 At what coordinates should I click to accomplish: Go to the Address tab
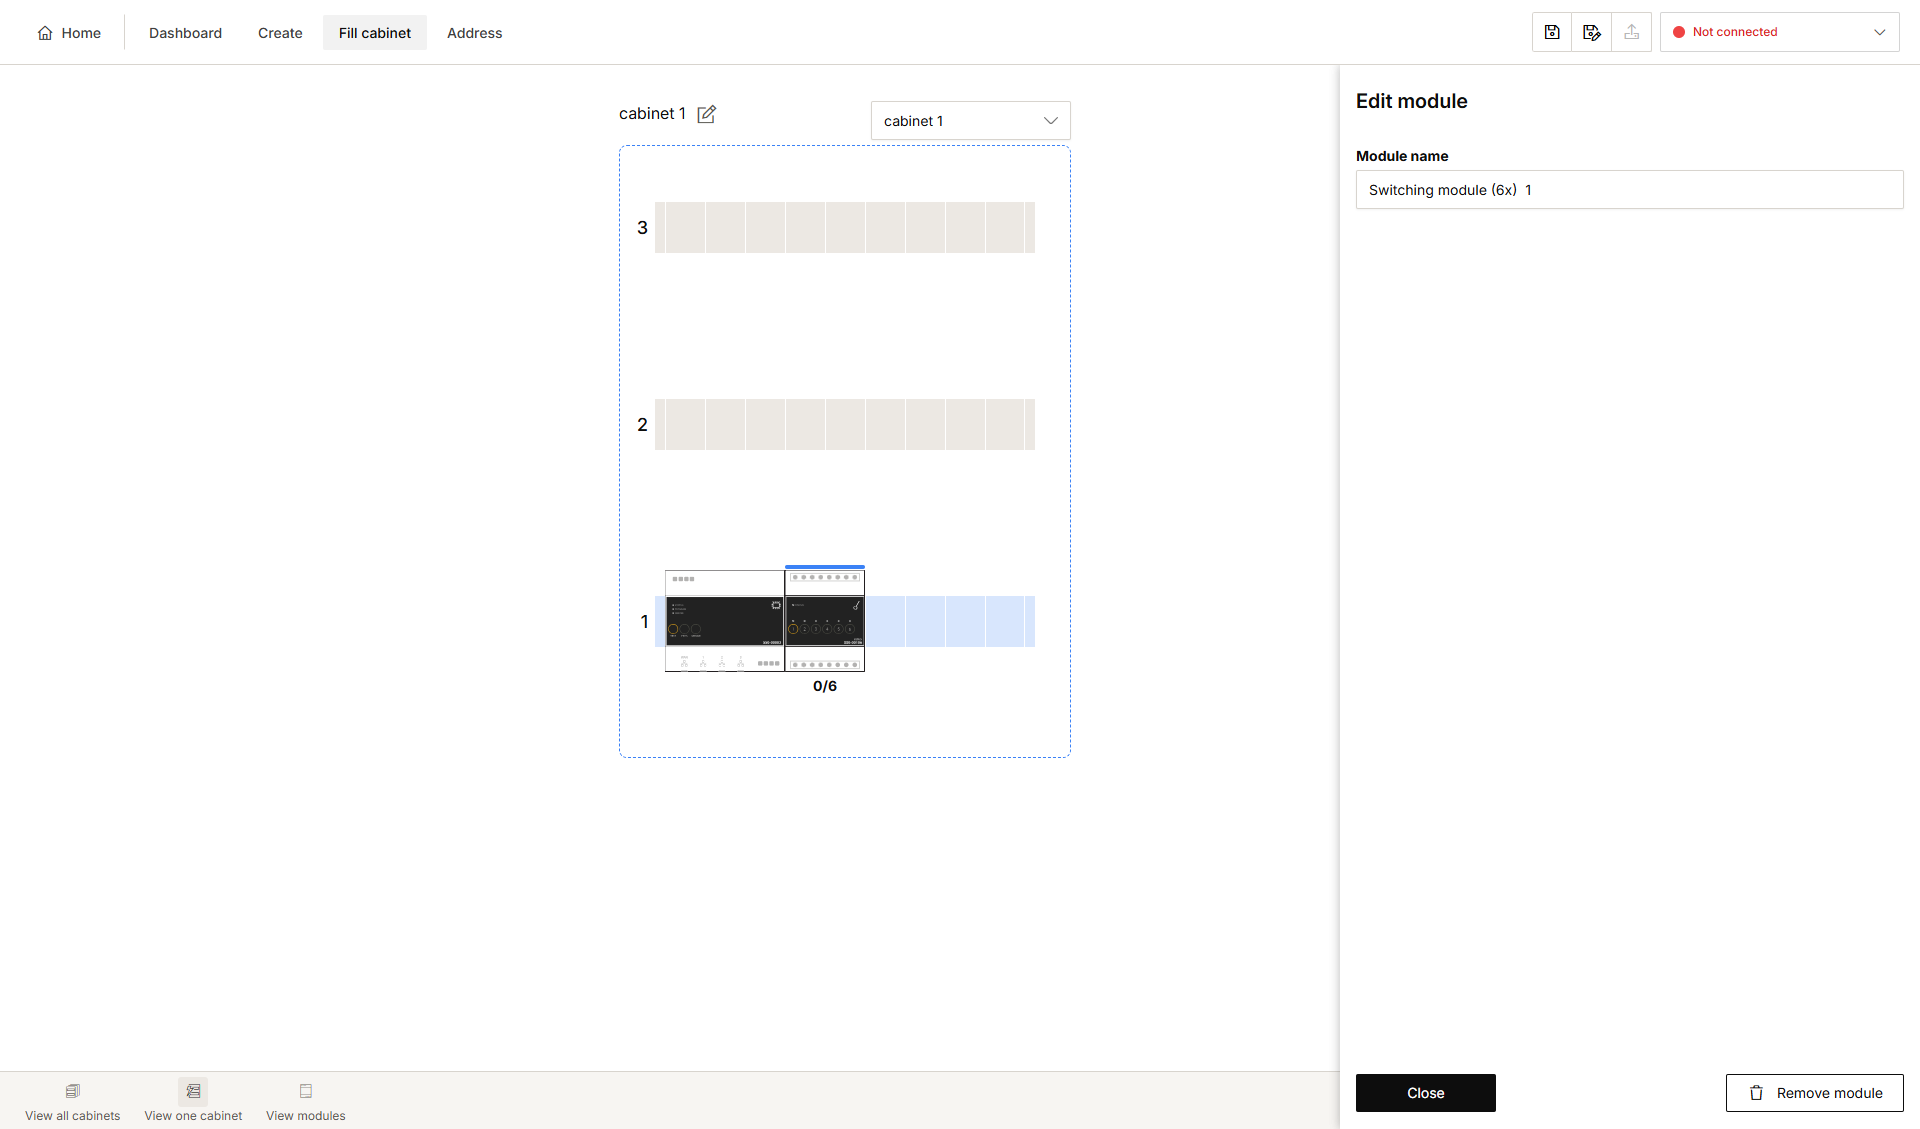(x=474, y=33)
